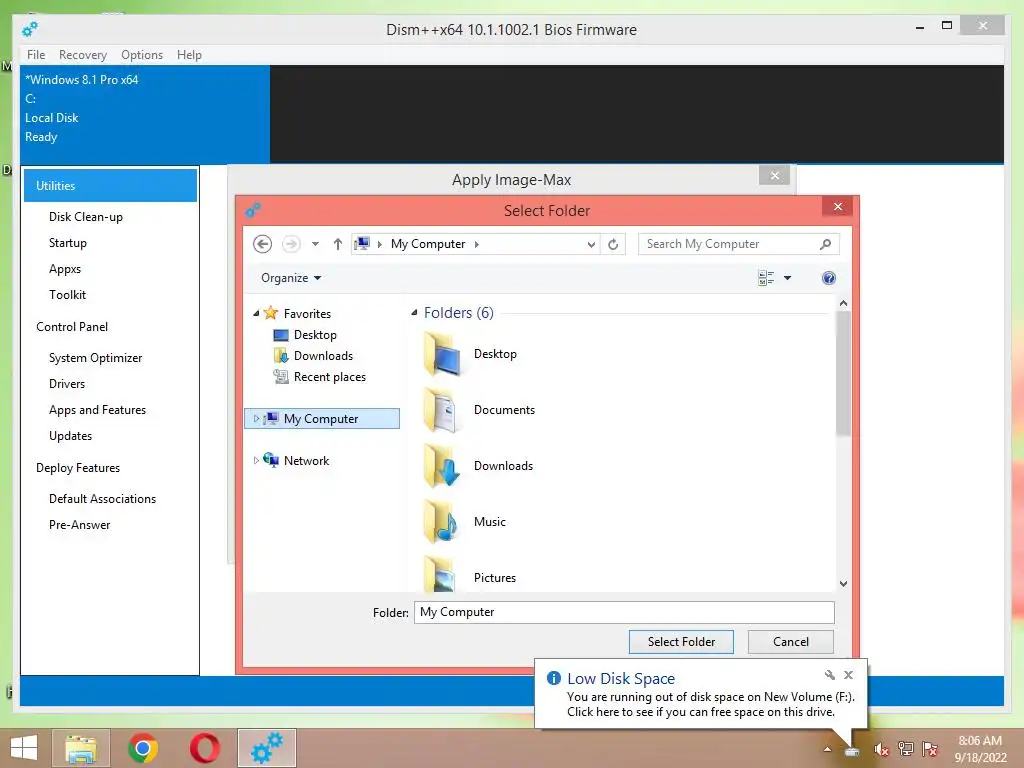Select the Downloads folder icon in Folders list
1024x768 pixels.
click(x=442, y=466)
